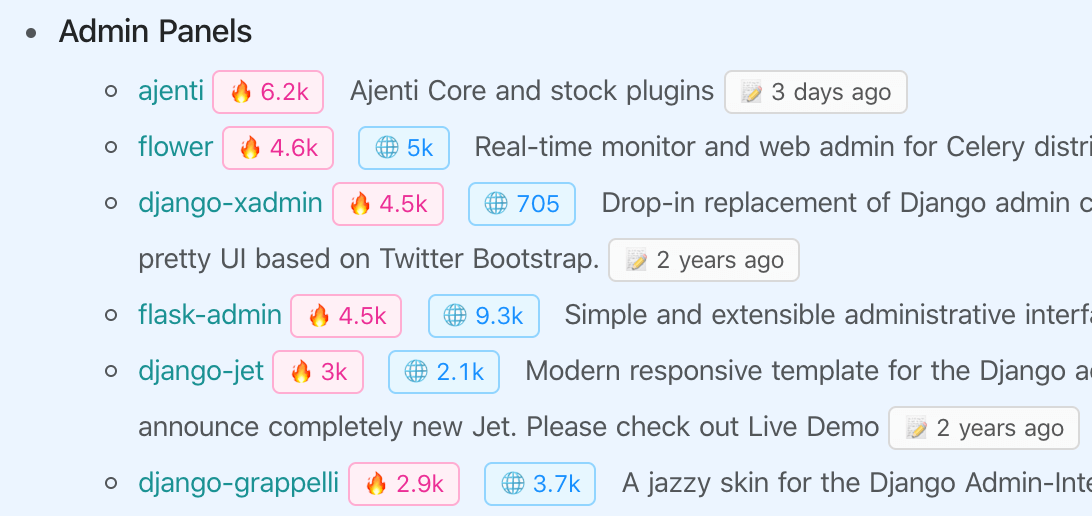Open the flask-admin link
Viewport: 1092px width, 516px height.
click(x=210, y=315)
